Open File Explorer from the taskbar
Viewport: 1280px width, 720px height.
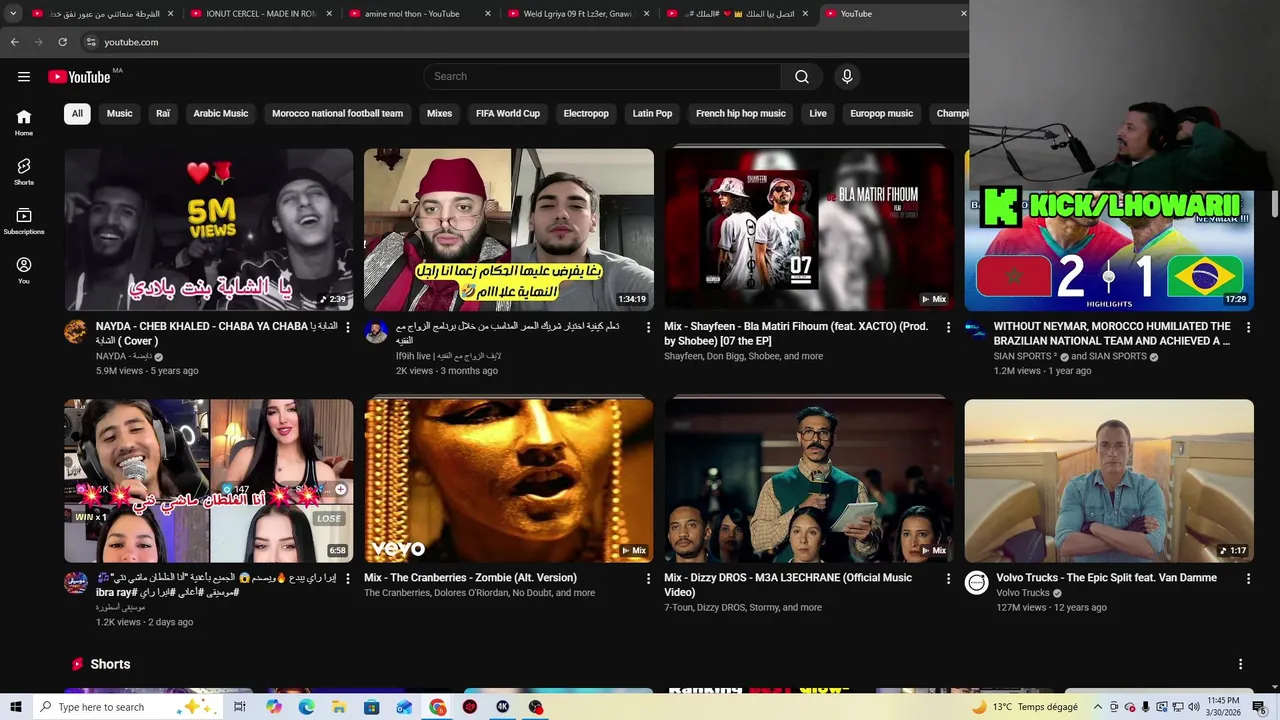point(339,707)
